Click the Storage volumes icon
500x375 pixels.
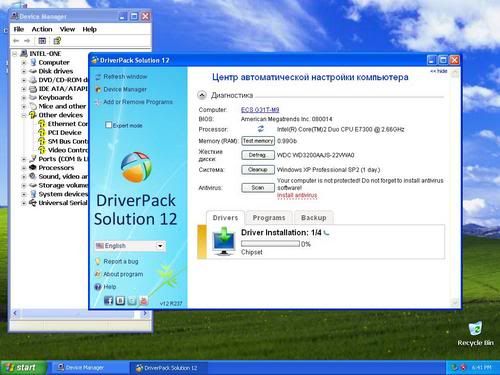coord(33,185)
